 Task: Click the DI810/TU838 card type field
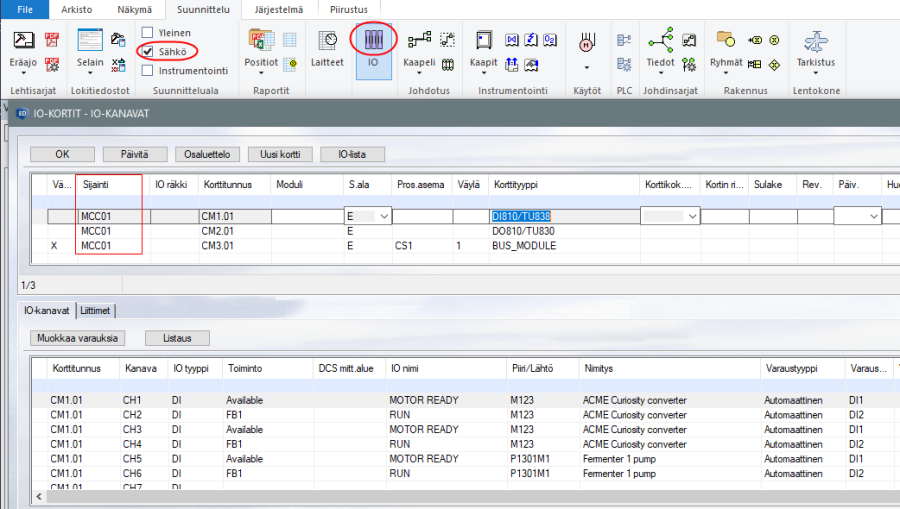pyautogui.click(x=521, y=216)
